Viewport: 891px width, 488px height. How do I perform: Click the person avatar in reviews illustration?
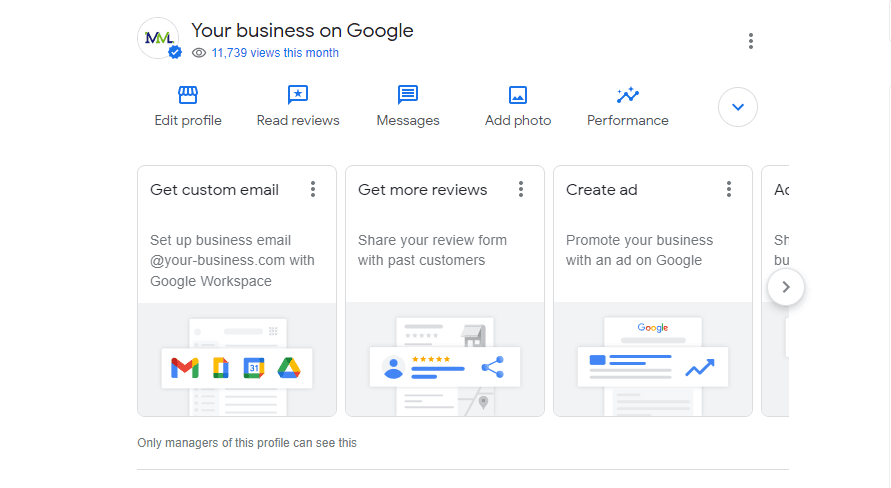tap(393, 367)
